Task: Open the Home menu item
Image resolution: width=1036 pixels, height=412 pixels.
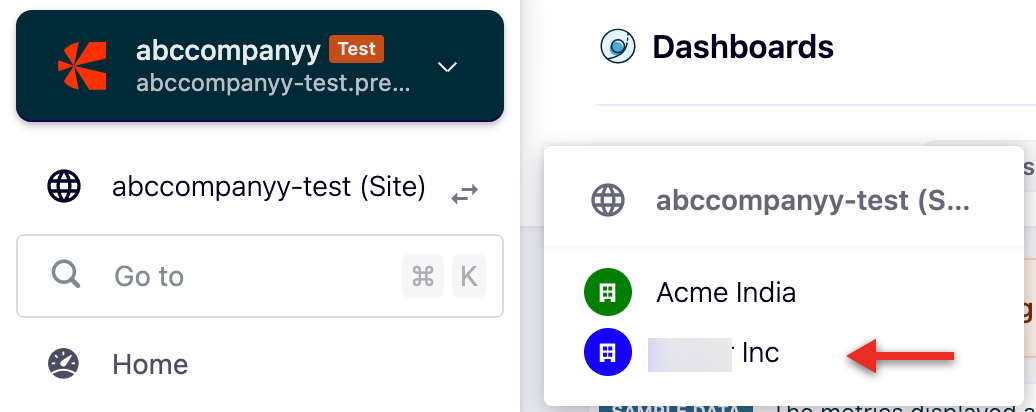Action: (150, 364)
